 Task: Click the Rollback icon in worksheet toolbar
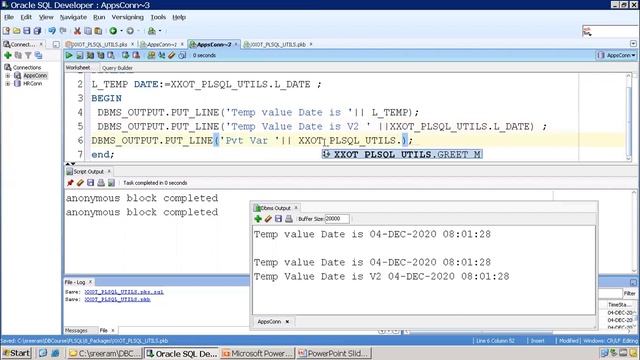(136, 55)
